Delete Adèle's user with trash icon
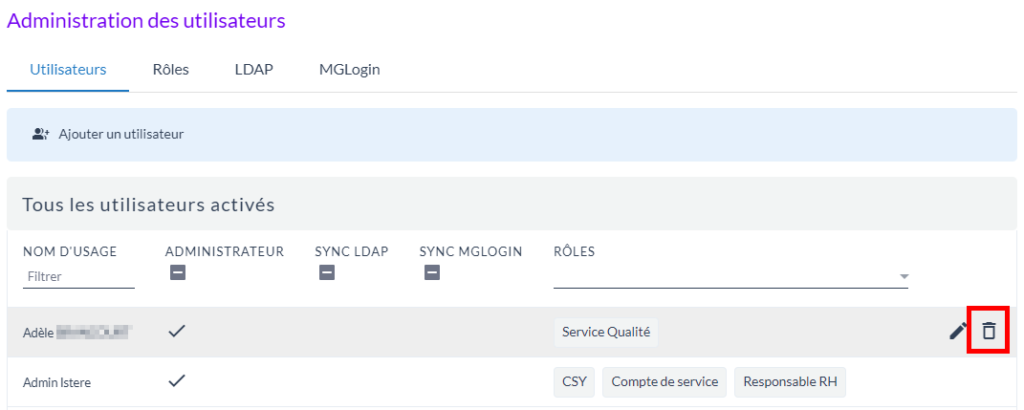The height and width of the screenshot is (410, 1024). (988, 331)
